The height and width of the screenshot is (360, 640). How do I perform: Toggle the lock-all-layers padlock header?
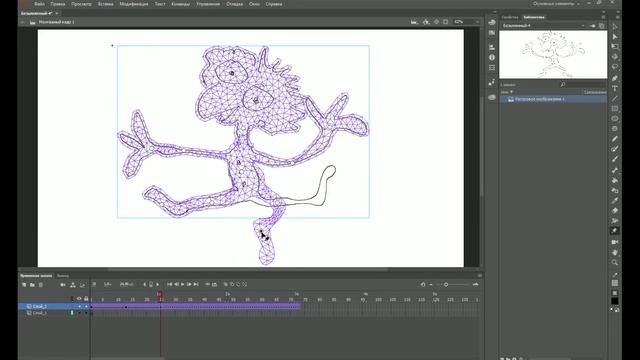[86, 299]
